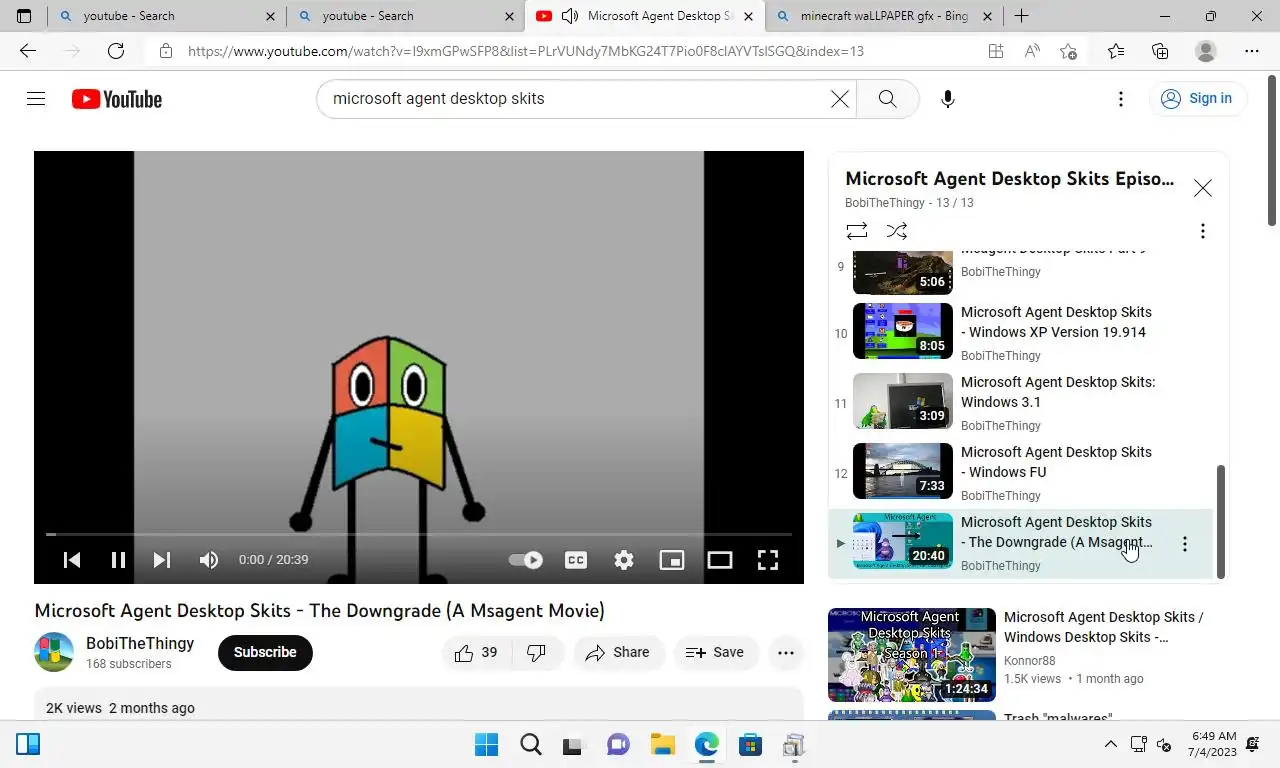Screen dimensions: 1280x768
Task: Open YouTube settings three-dot menu
Action: [x=1121, y=99]
